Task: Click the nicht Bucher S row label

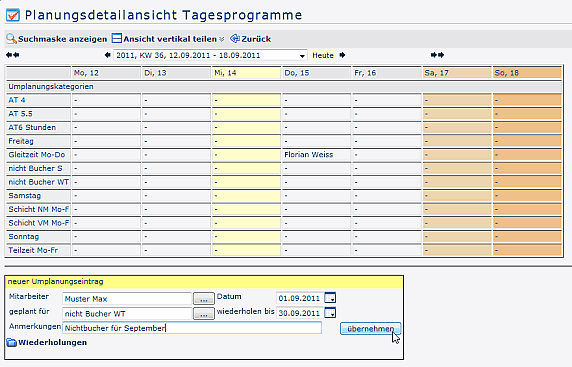Action: pyautogui.click(x=38, y=168)
